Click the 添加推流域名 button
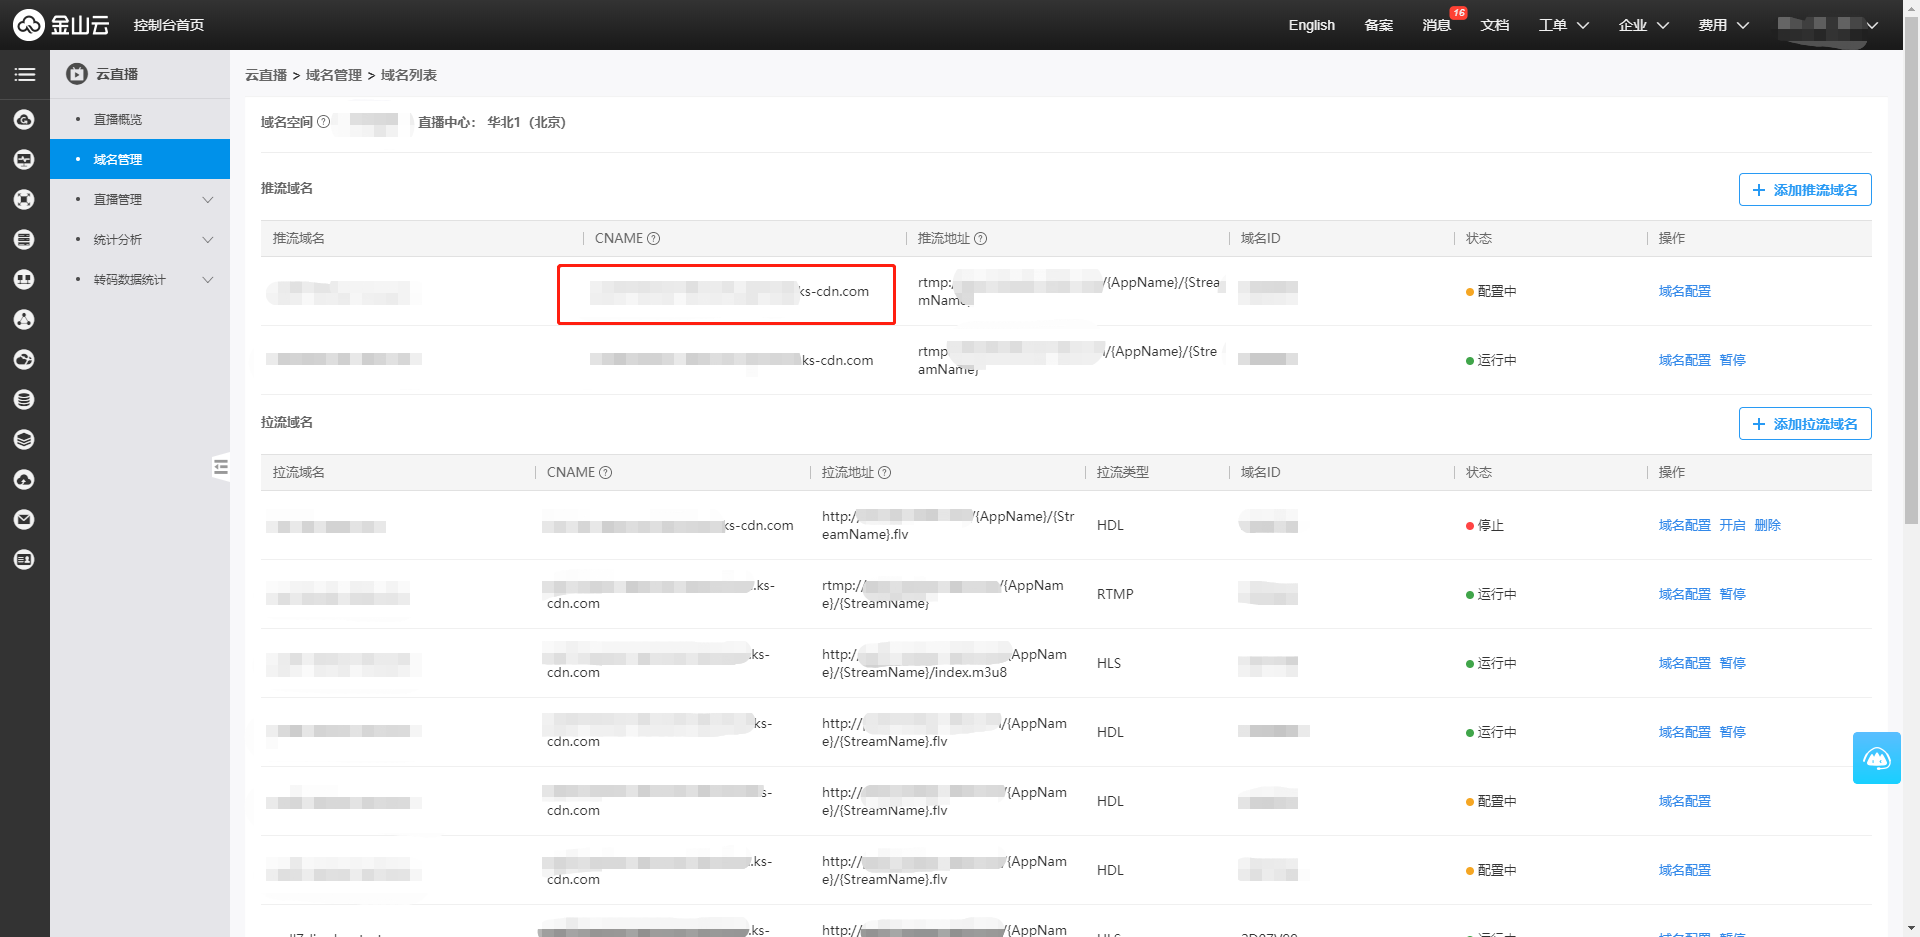This screenshot has width=1920, height=937. pyautogui.click(x=1804, y=190)
